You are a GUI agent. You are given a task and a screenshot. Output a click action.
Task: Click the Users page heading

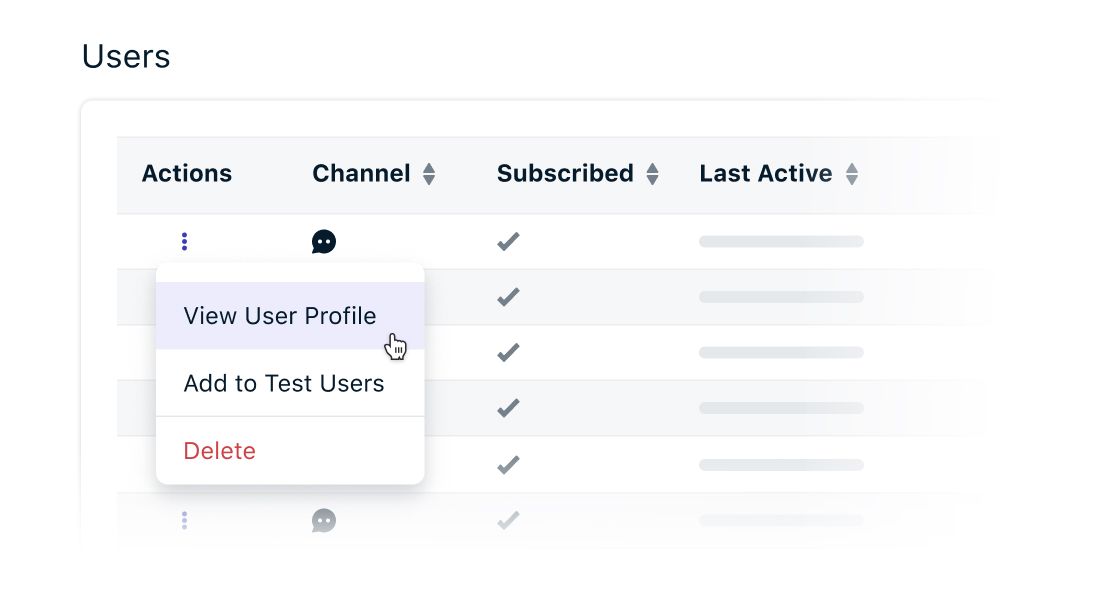(126, 57)
